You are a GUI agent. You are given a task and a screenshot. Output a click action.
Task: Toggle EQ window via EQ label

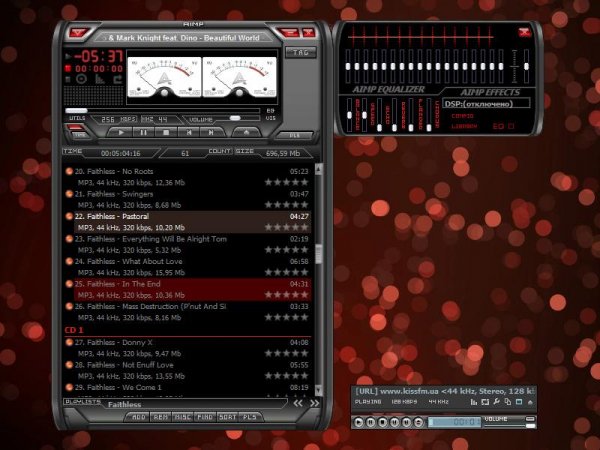click(x=271, y=111)
